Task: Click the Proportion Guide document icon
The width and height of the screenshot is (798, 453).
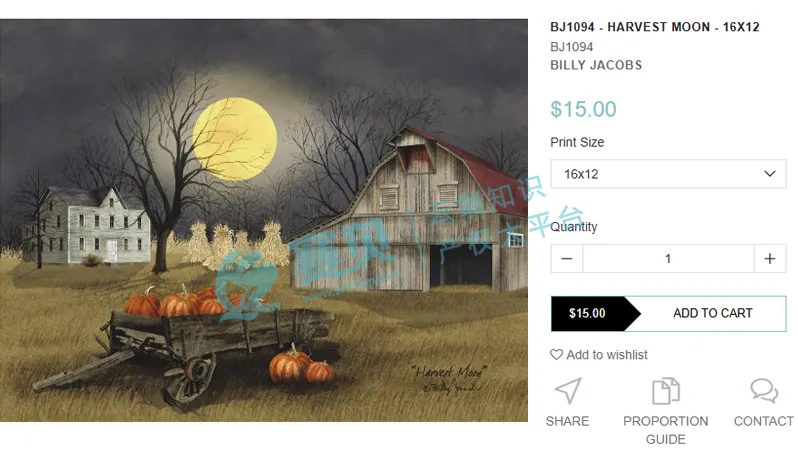Action: [665, 390]
